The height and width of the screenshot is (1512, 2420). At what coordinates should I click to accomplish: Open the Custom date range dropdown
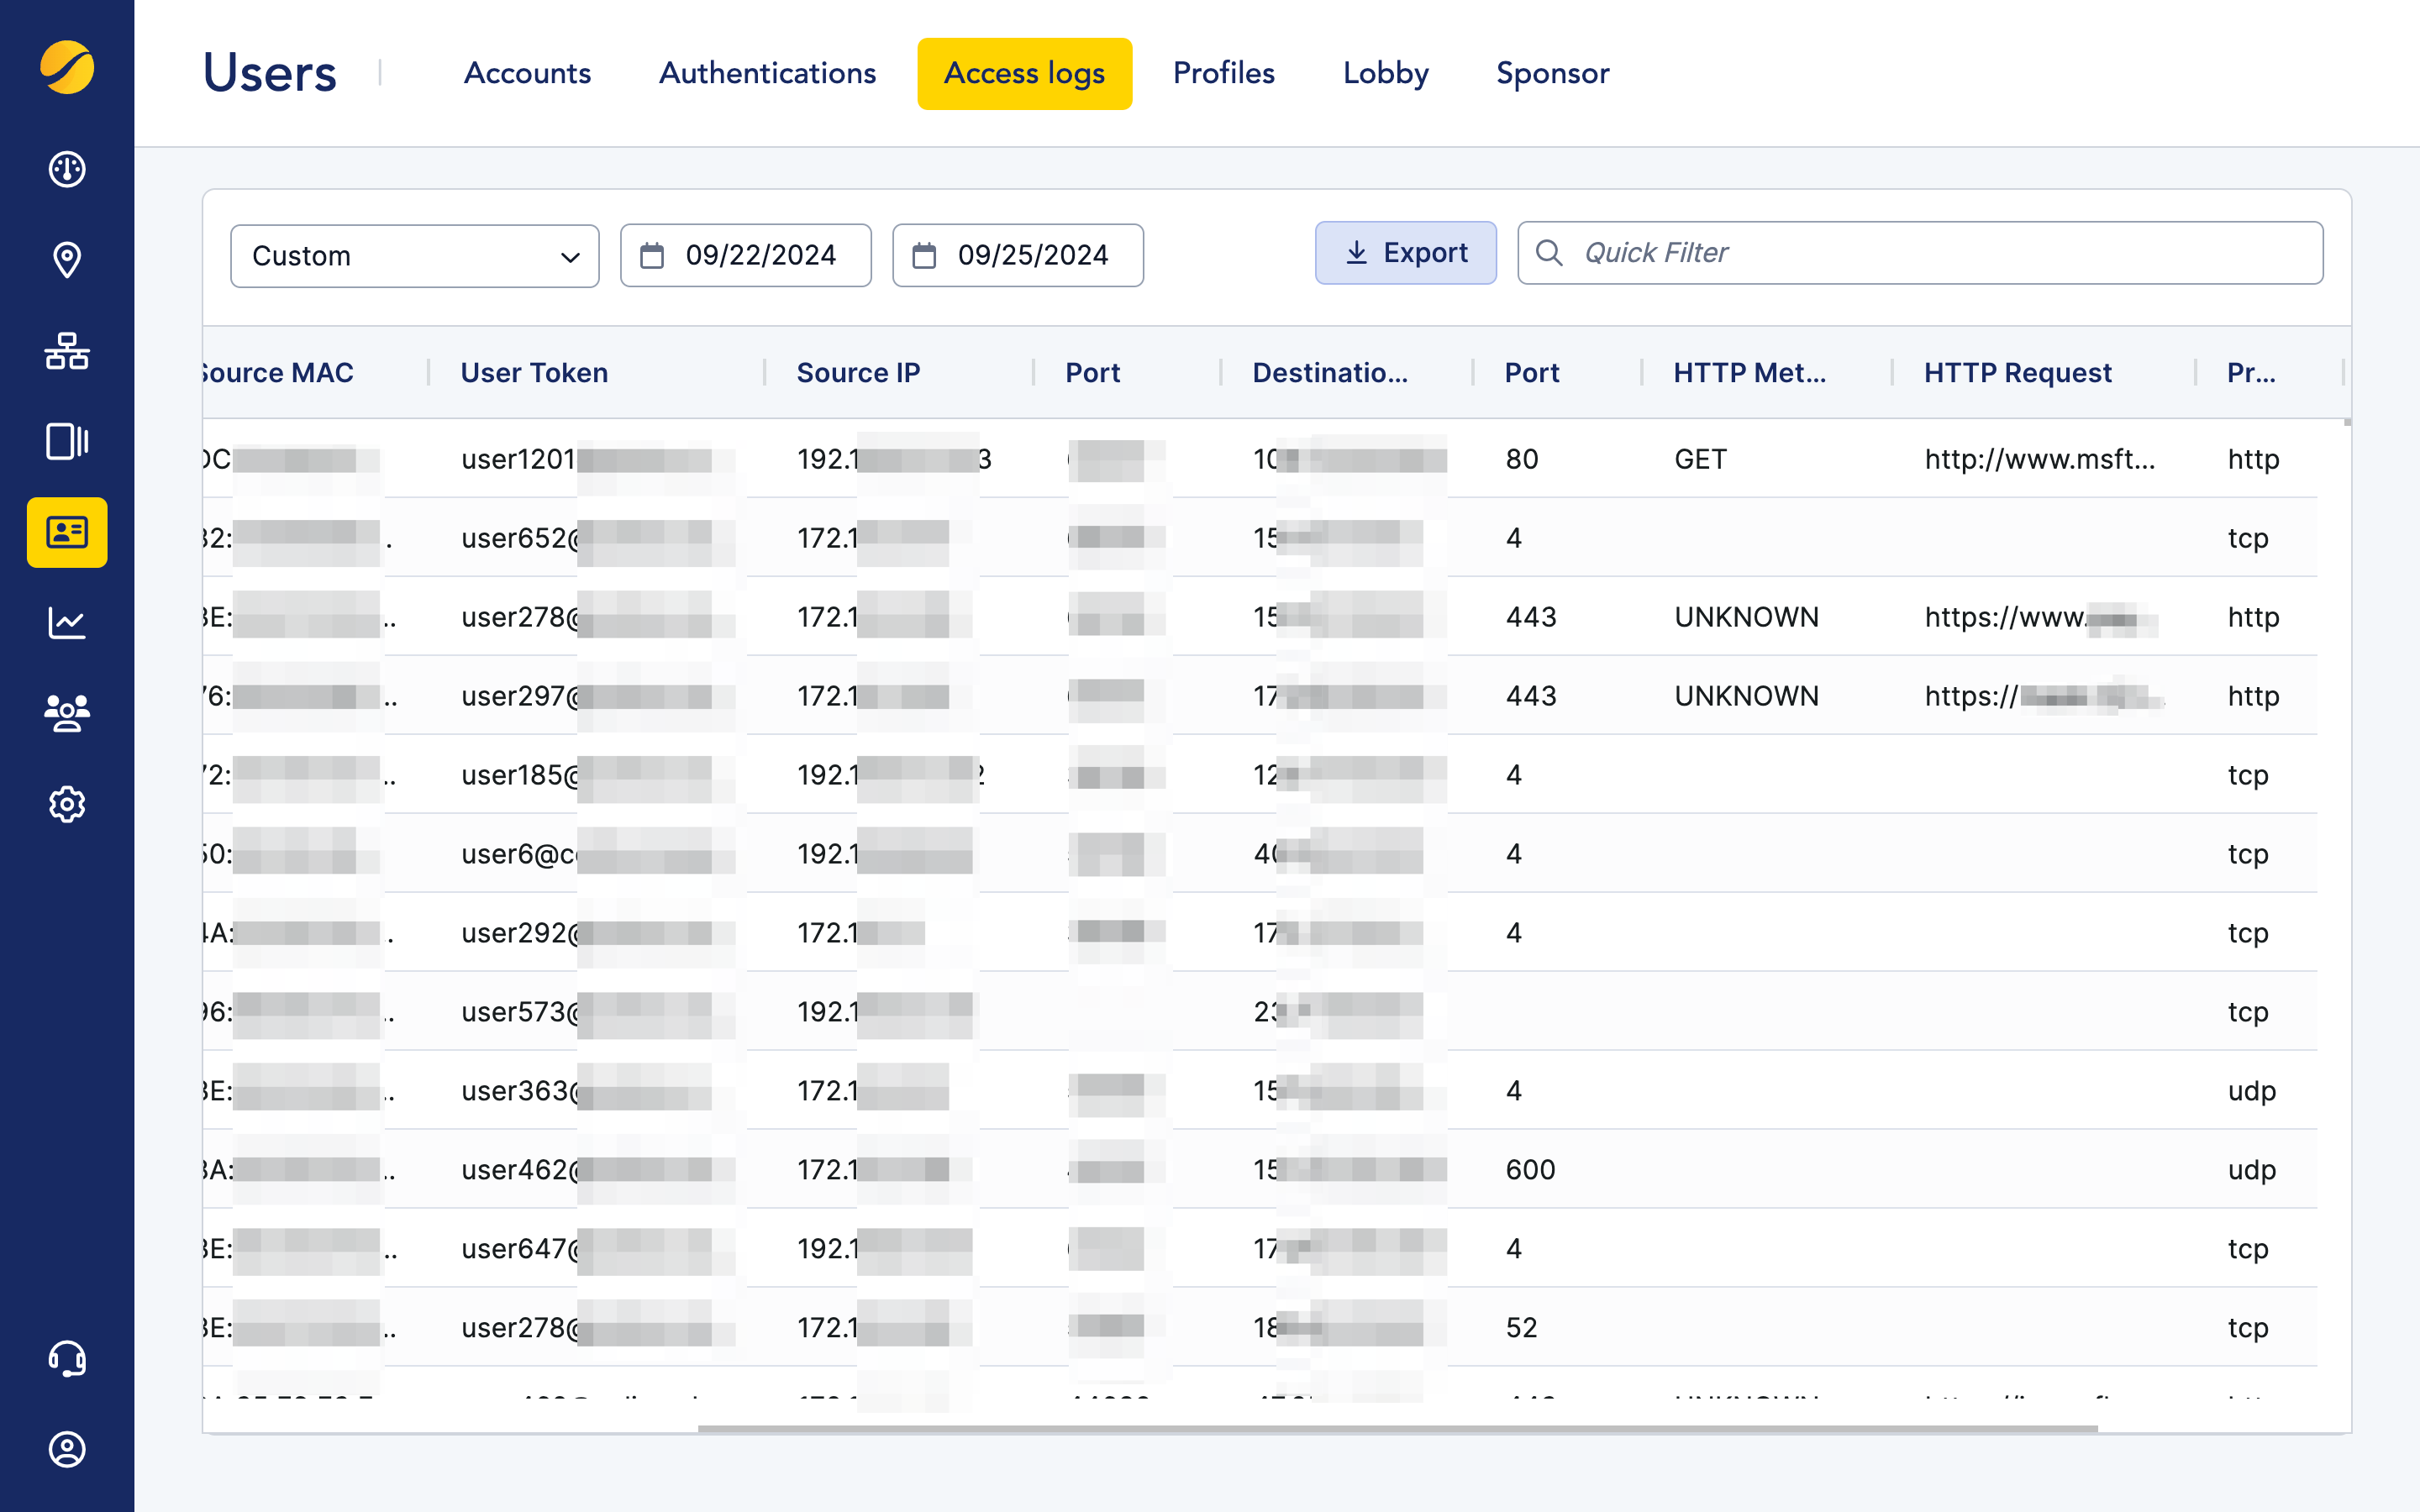coord(414,255)
